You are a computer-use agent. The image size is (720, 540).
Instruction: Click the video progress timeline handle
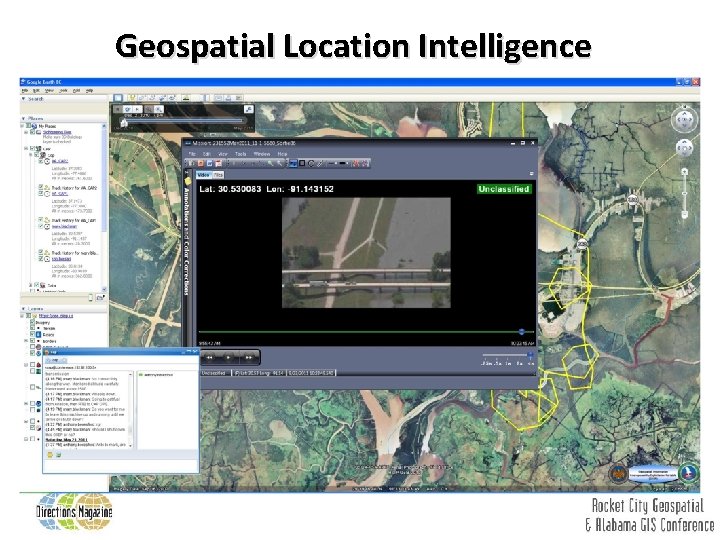[522, 332]
